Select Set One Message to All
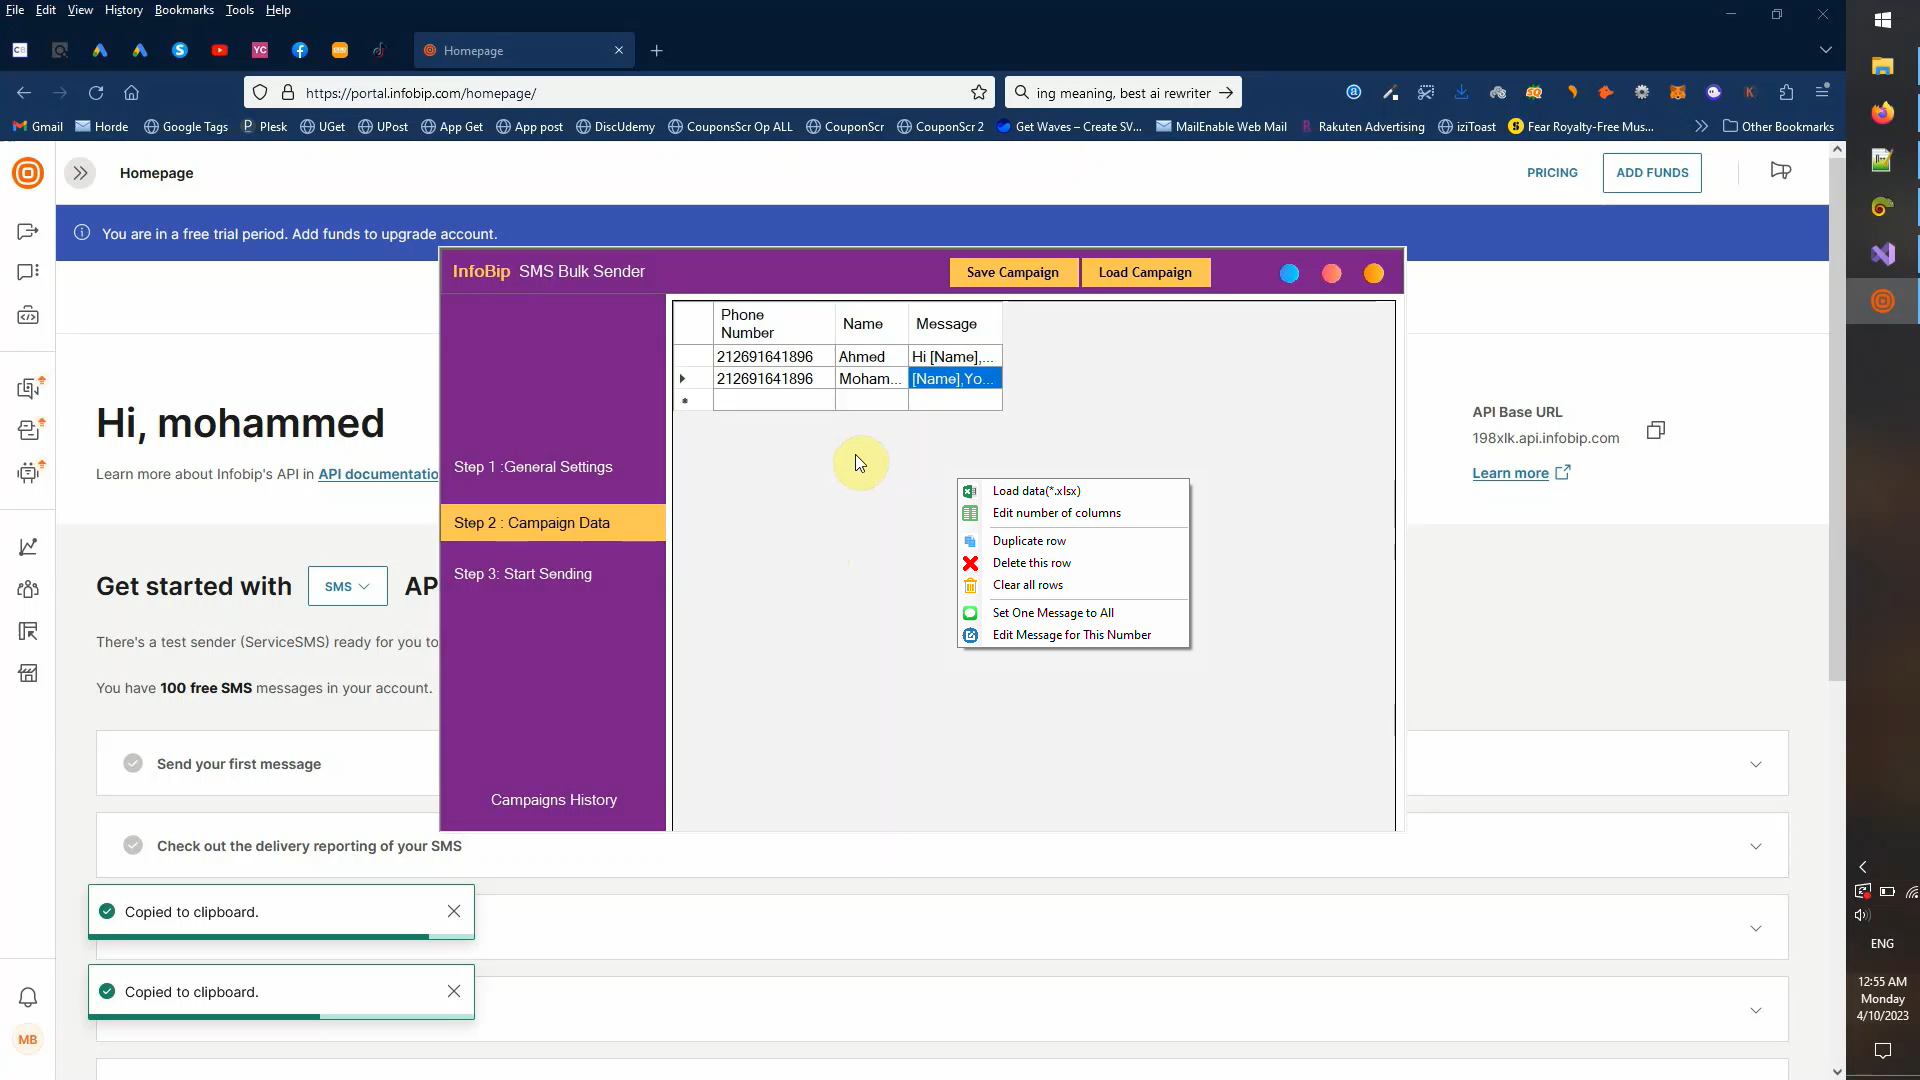The width and height of the screenshot is (1920, 1080). (x=1052, y=613)
